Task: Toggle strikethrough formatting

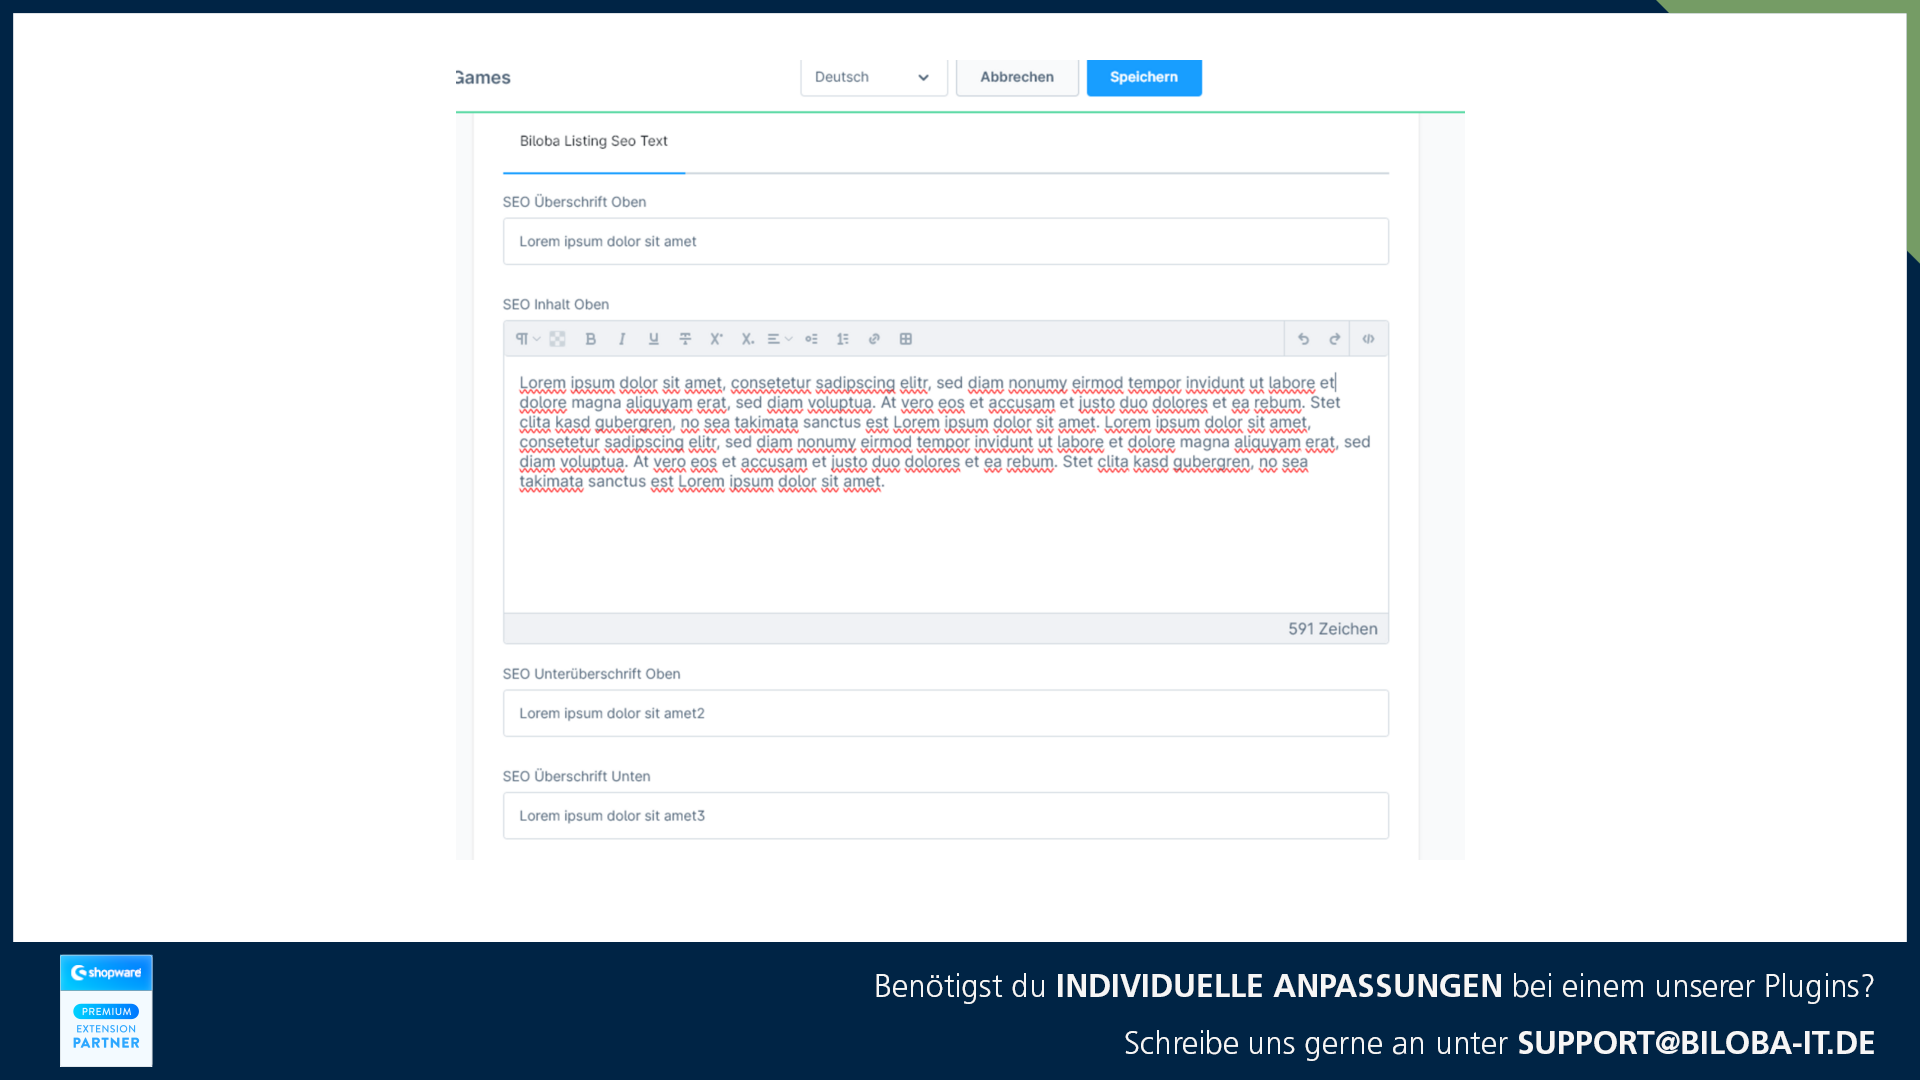Action: [685, 339]
